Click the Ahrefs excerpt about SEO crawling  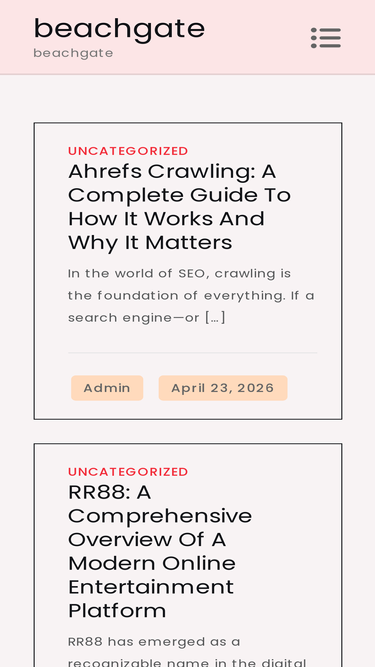point(191,296)
